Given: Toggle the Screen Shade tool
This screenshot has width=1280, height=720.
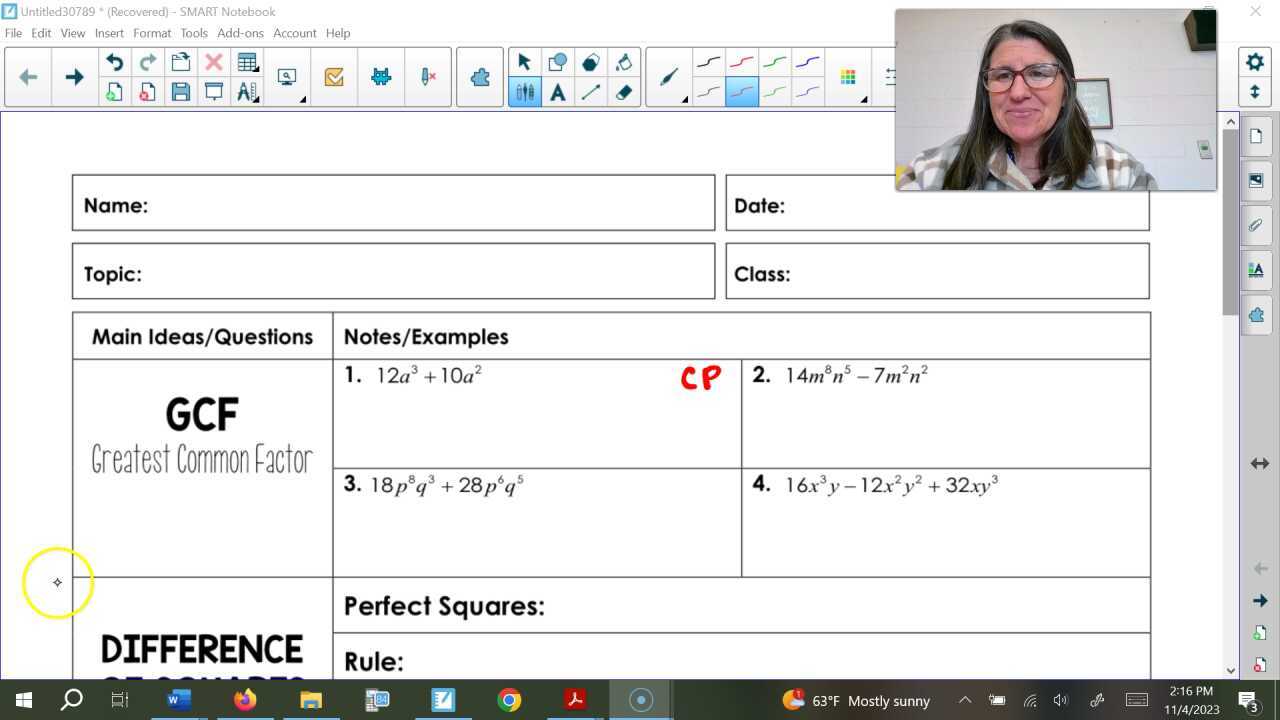Looking at the screenshot, I should [x=214, y=93].
